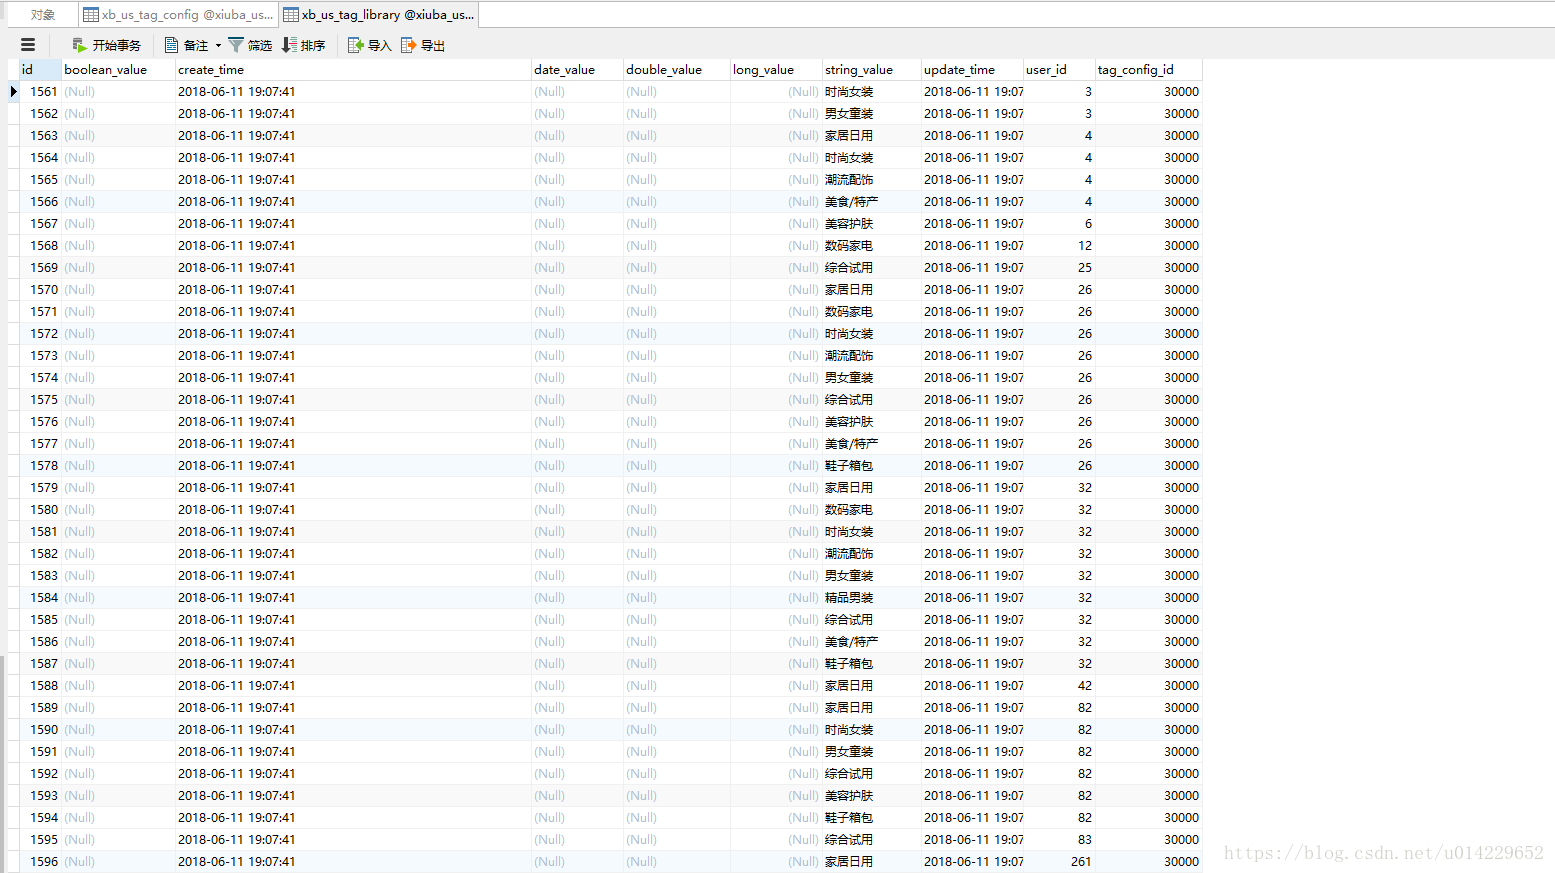Click user_id cell 83 in row 1595
The width and height of the screenshot is (1555, 873).
click(1059, 840)
